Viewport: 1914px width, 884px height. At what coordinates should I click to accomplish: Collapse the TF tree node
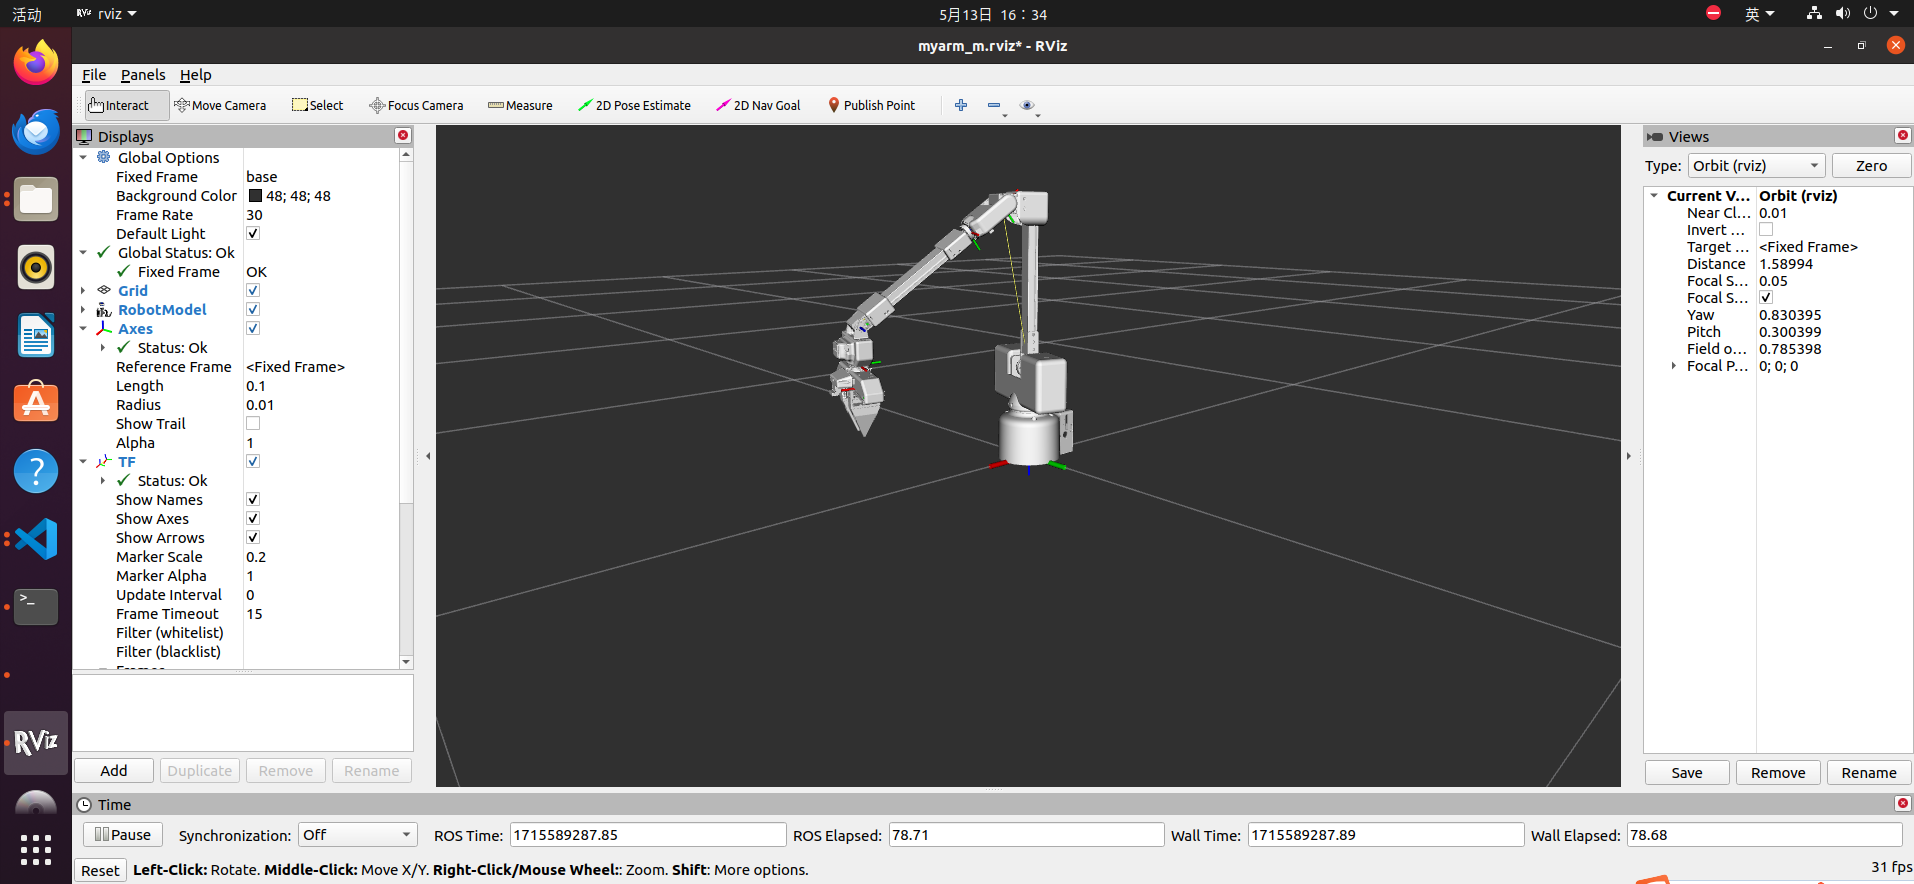click(x=83, y=462)
